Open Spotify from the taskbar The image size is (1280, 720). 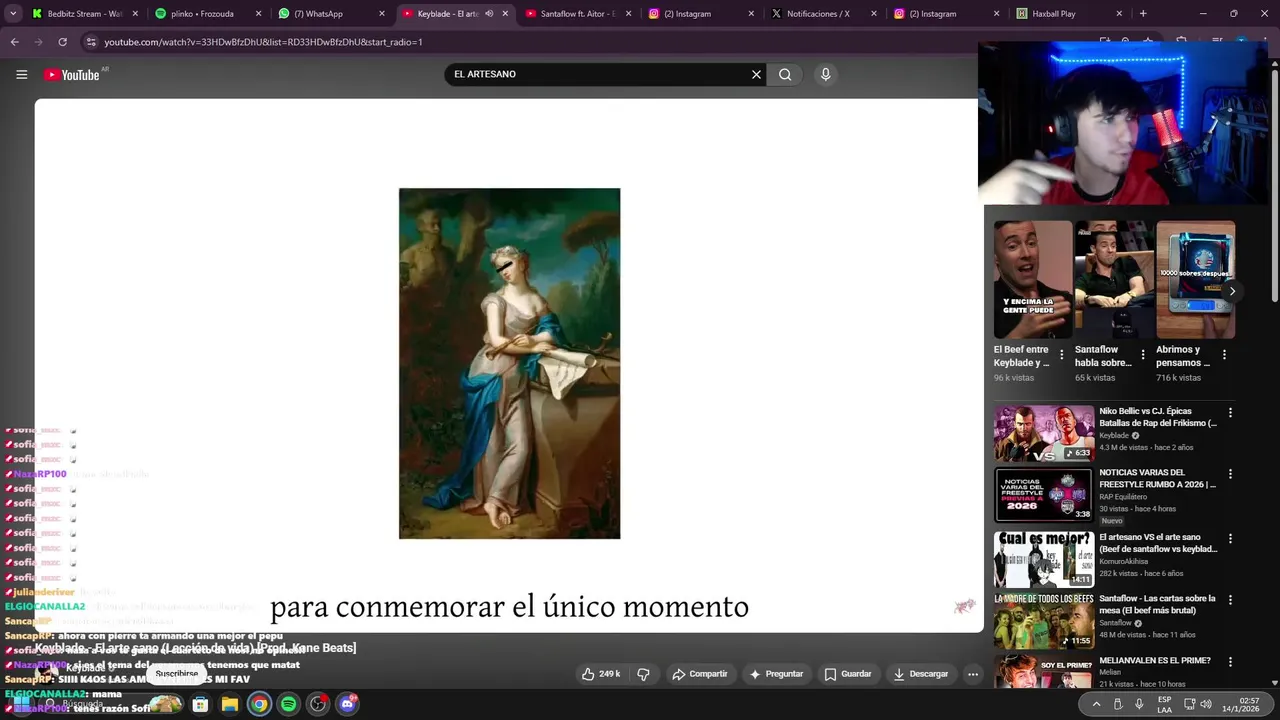click(288, 704)
